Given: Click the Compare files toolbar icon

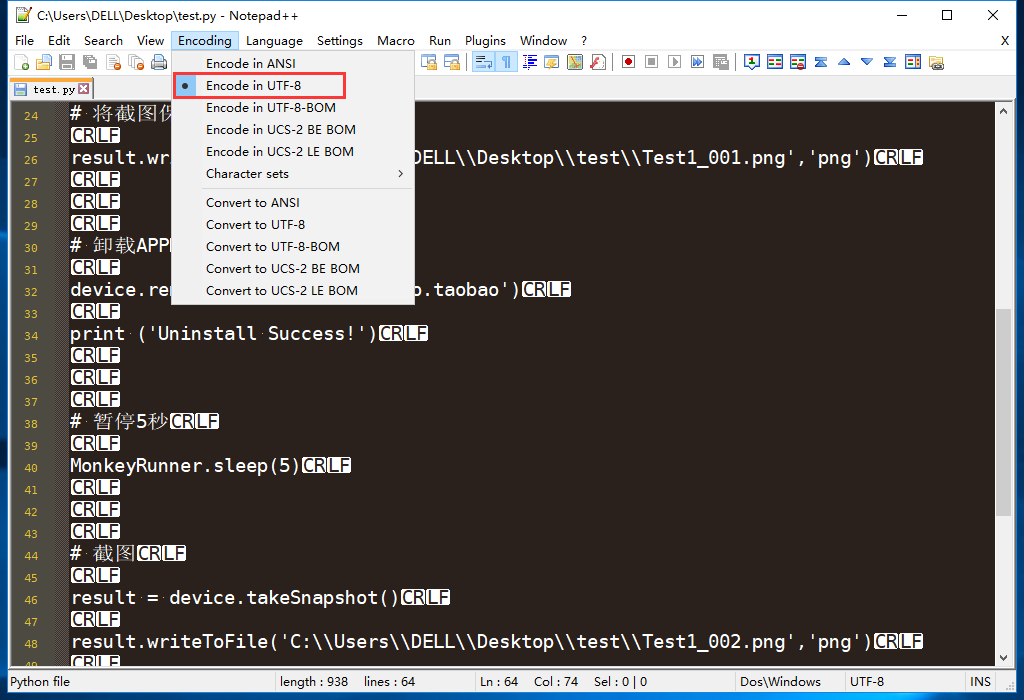Looking at the screenshot, I should (775, 63).
